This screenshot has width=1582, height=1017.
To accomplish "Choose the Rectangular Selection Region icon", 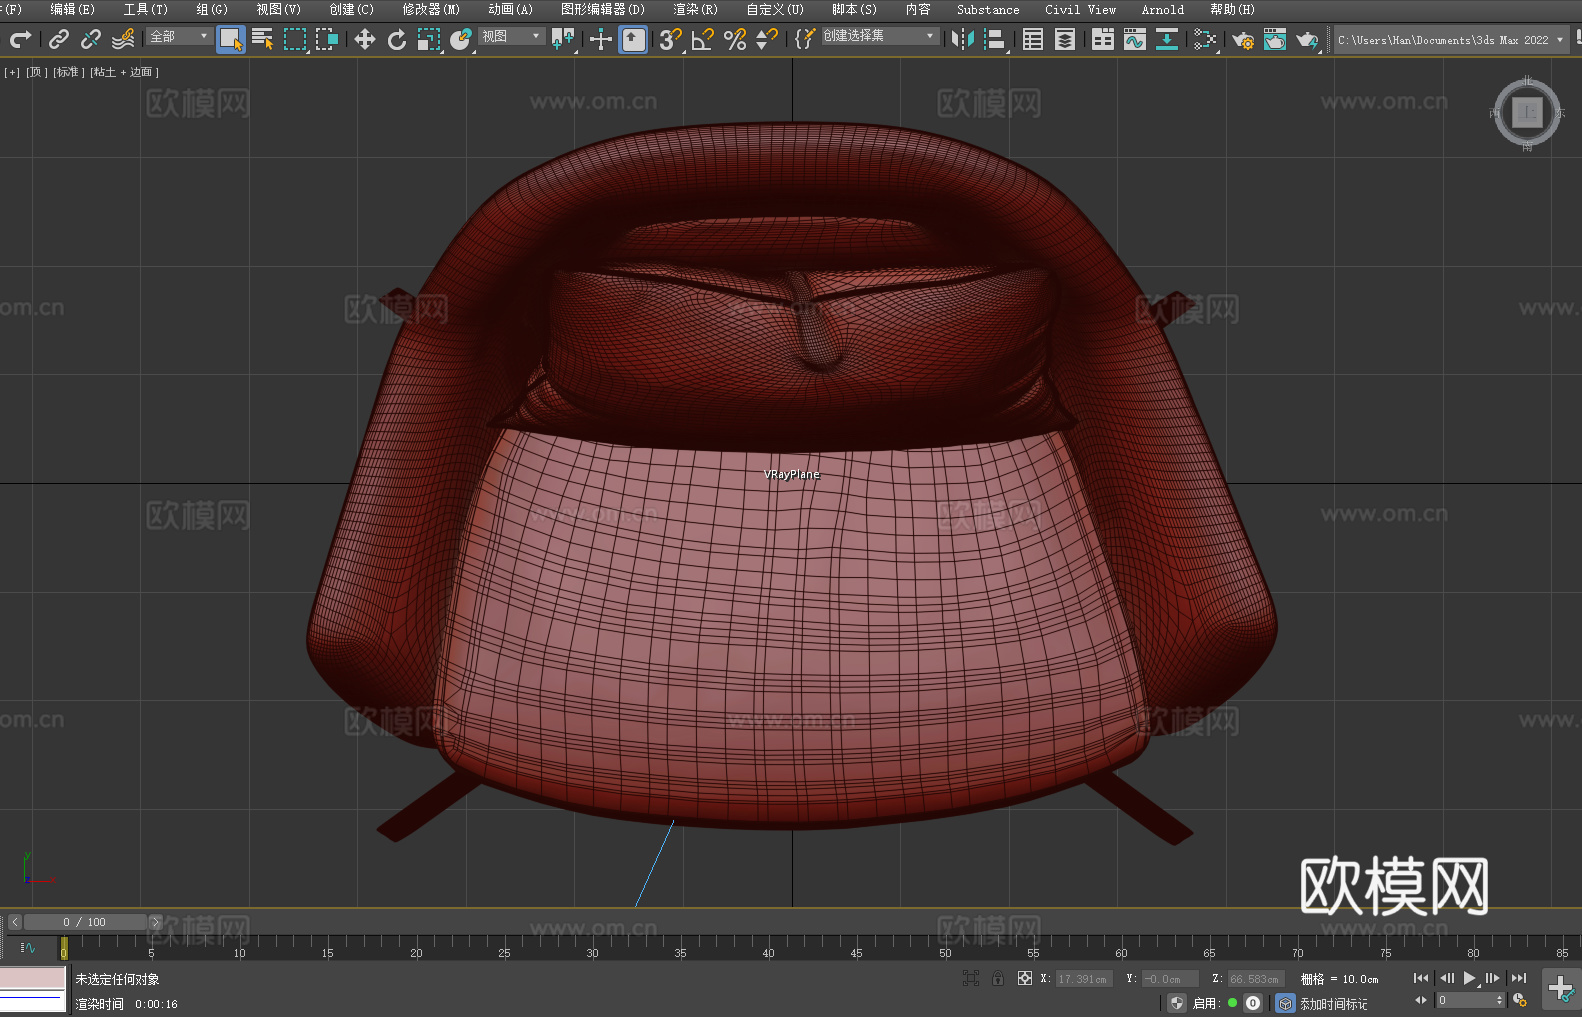I will point(295,39).
